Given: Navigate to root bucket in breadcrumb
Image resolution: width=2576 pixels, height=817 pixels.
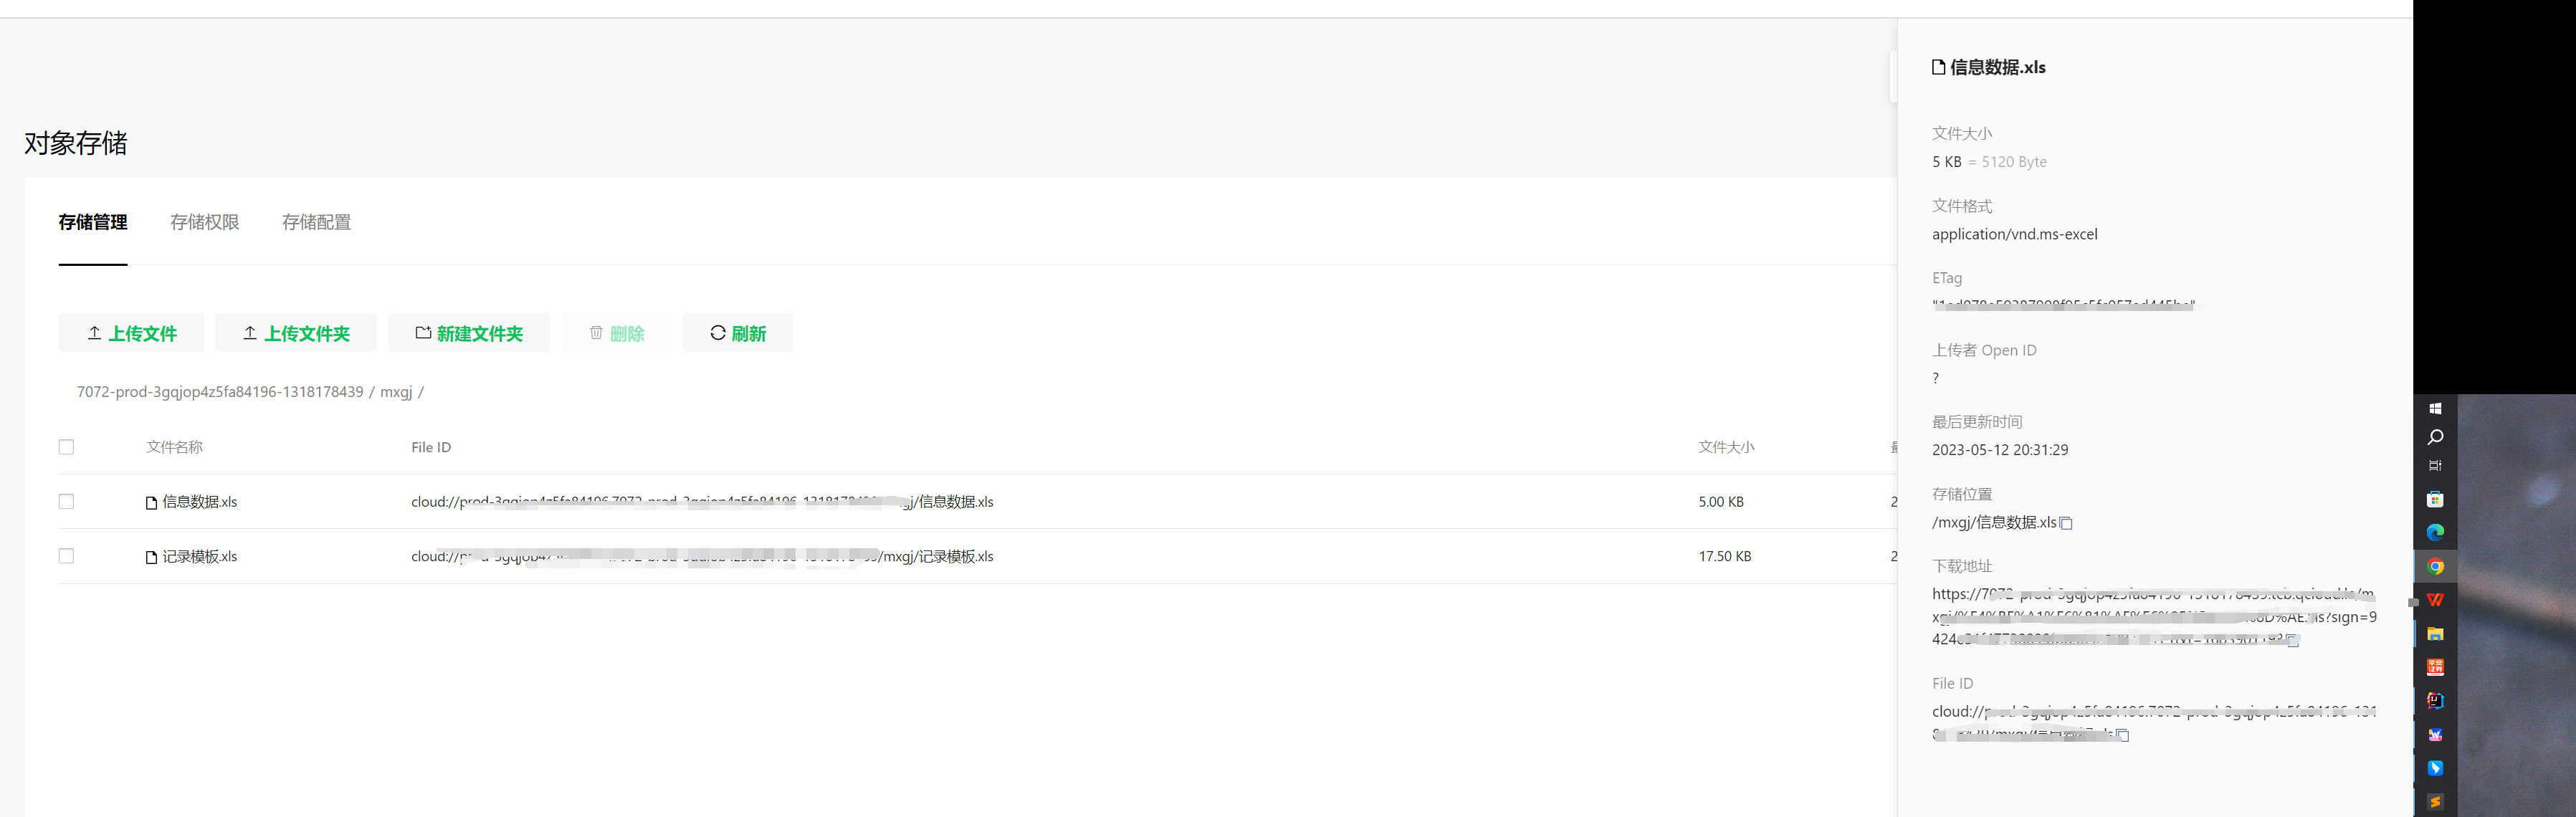Looking at the screenshot, I should (220, 392).
